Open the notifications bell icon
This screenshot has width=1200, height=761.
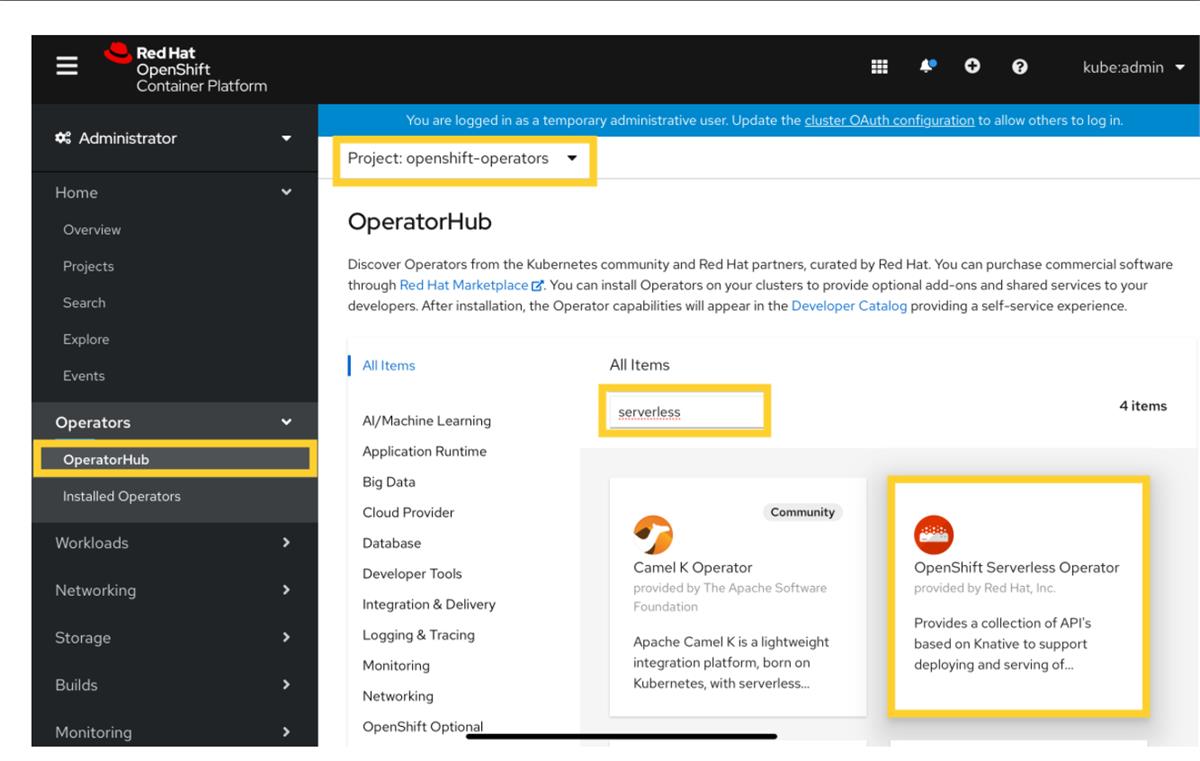click(x=925, y=66)
